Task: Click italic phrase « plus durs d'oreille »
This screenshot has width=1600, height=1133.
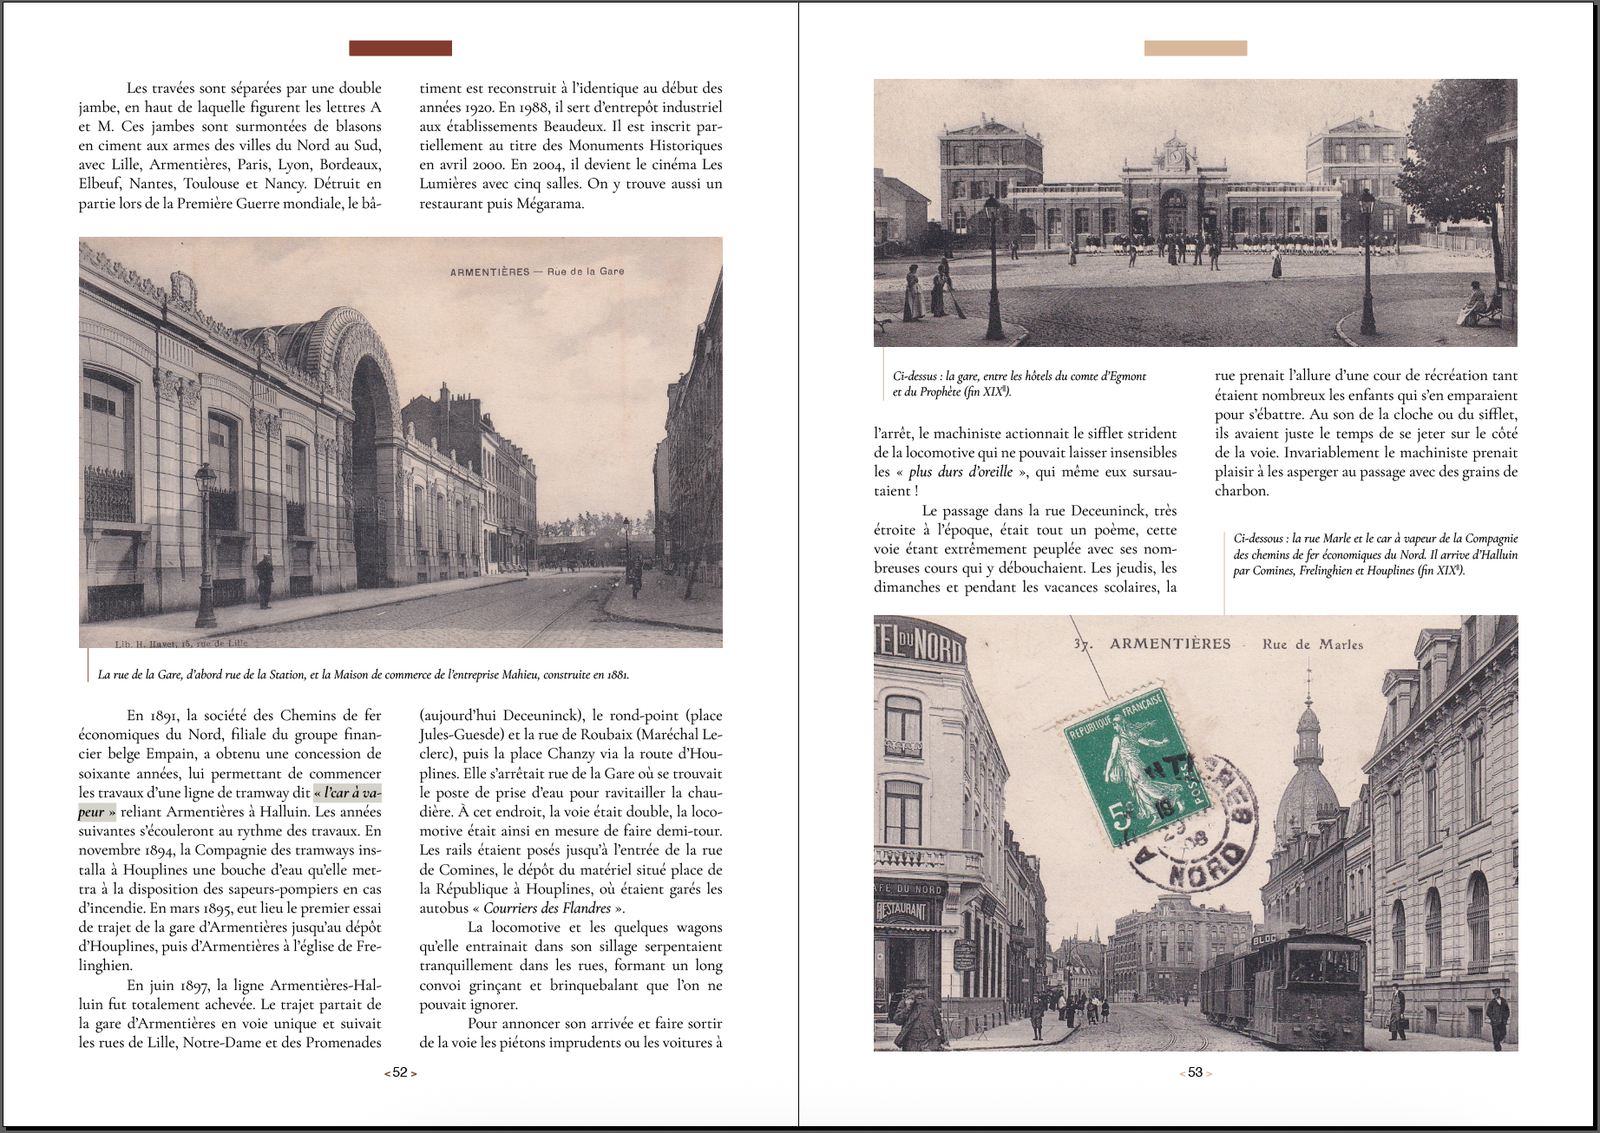Action: pos(960,472)
